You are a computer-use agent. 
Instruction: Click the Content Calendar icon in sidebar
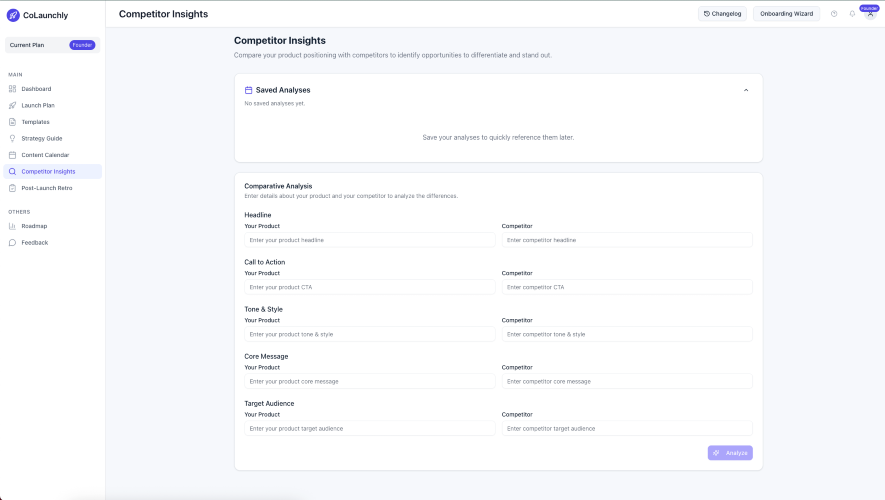pos(12,155)
